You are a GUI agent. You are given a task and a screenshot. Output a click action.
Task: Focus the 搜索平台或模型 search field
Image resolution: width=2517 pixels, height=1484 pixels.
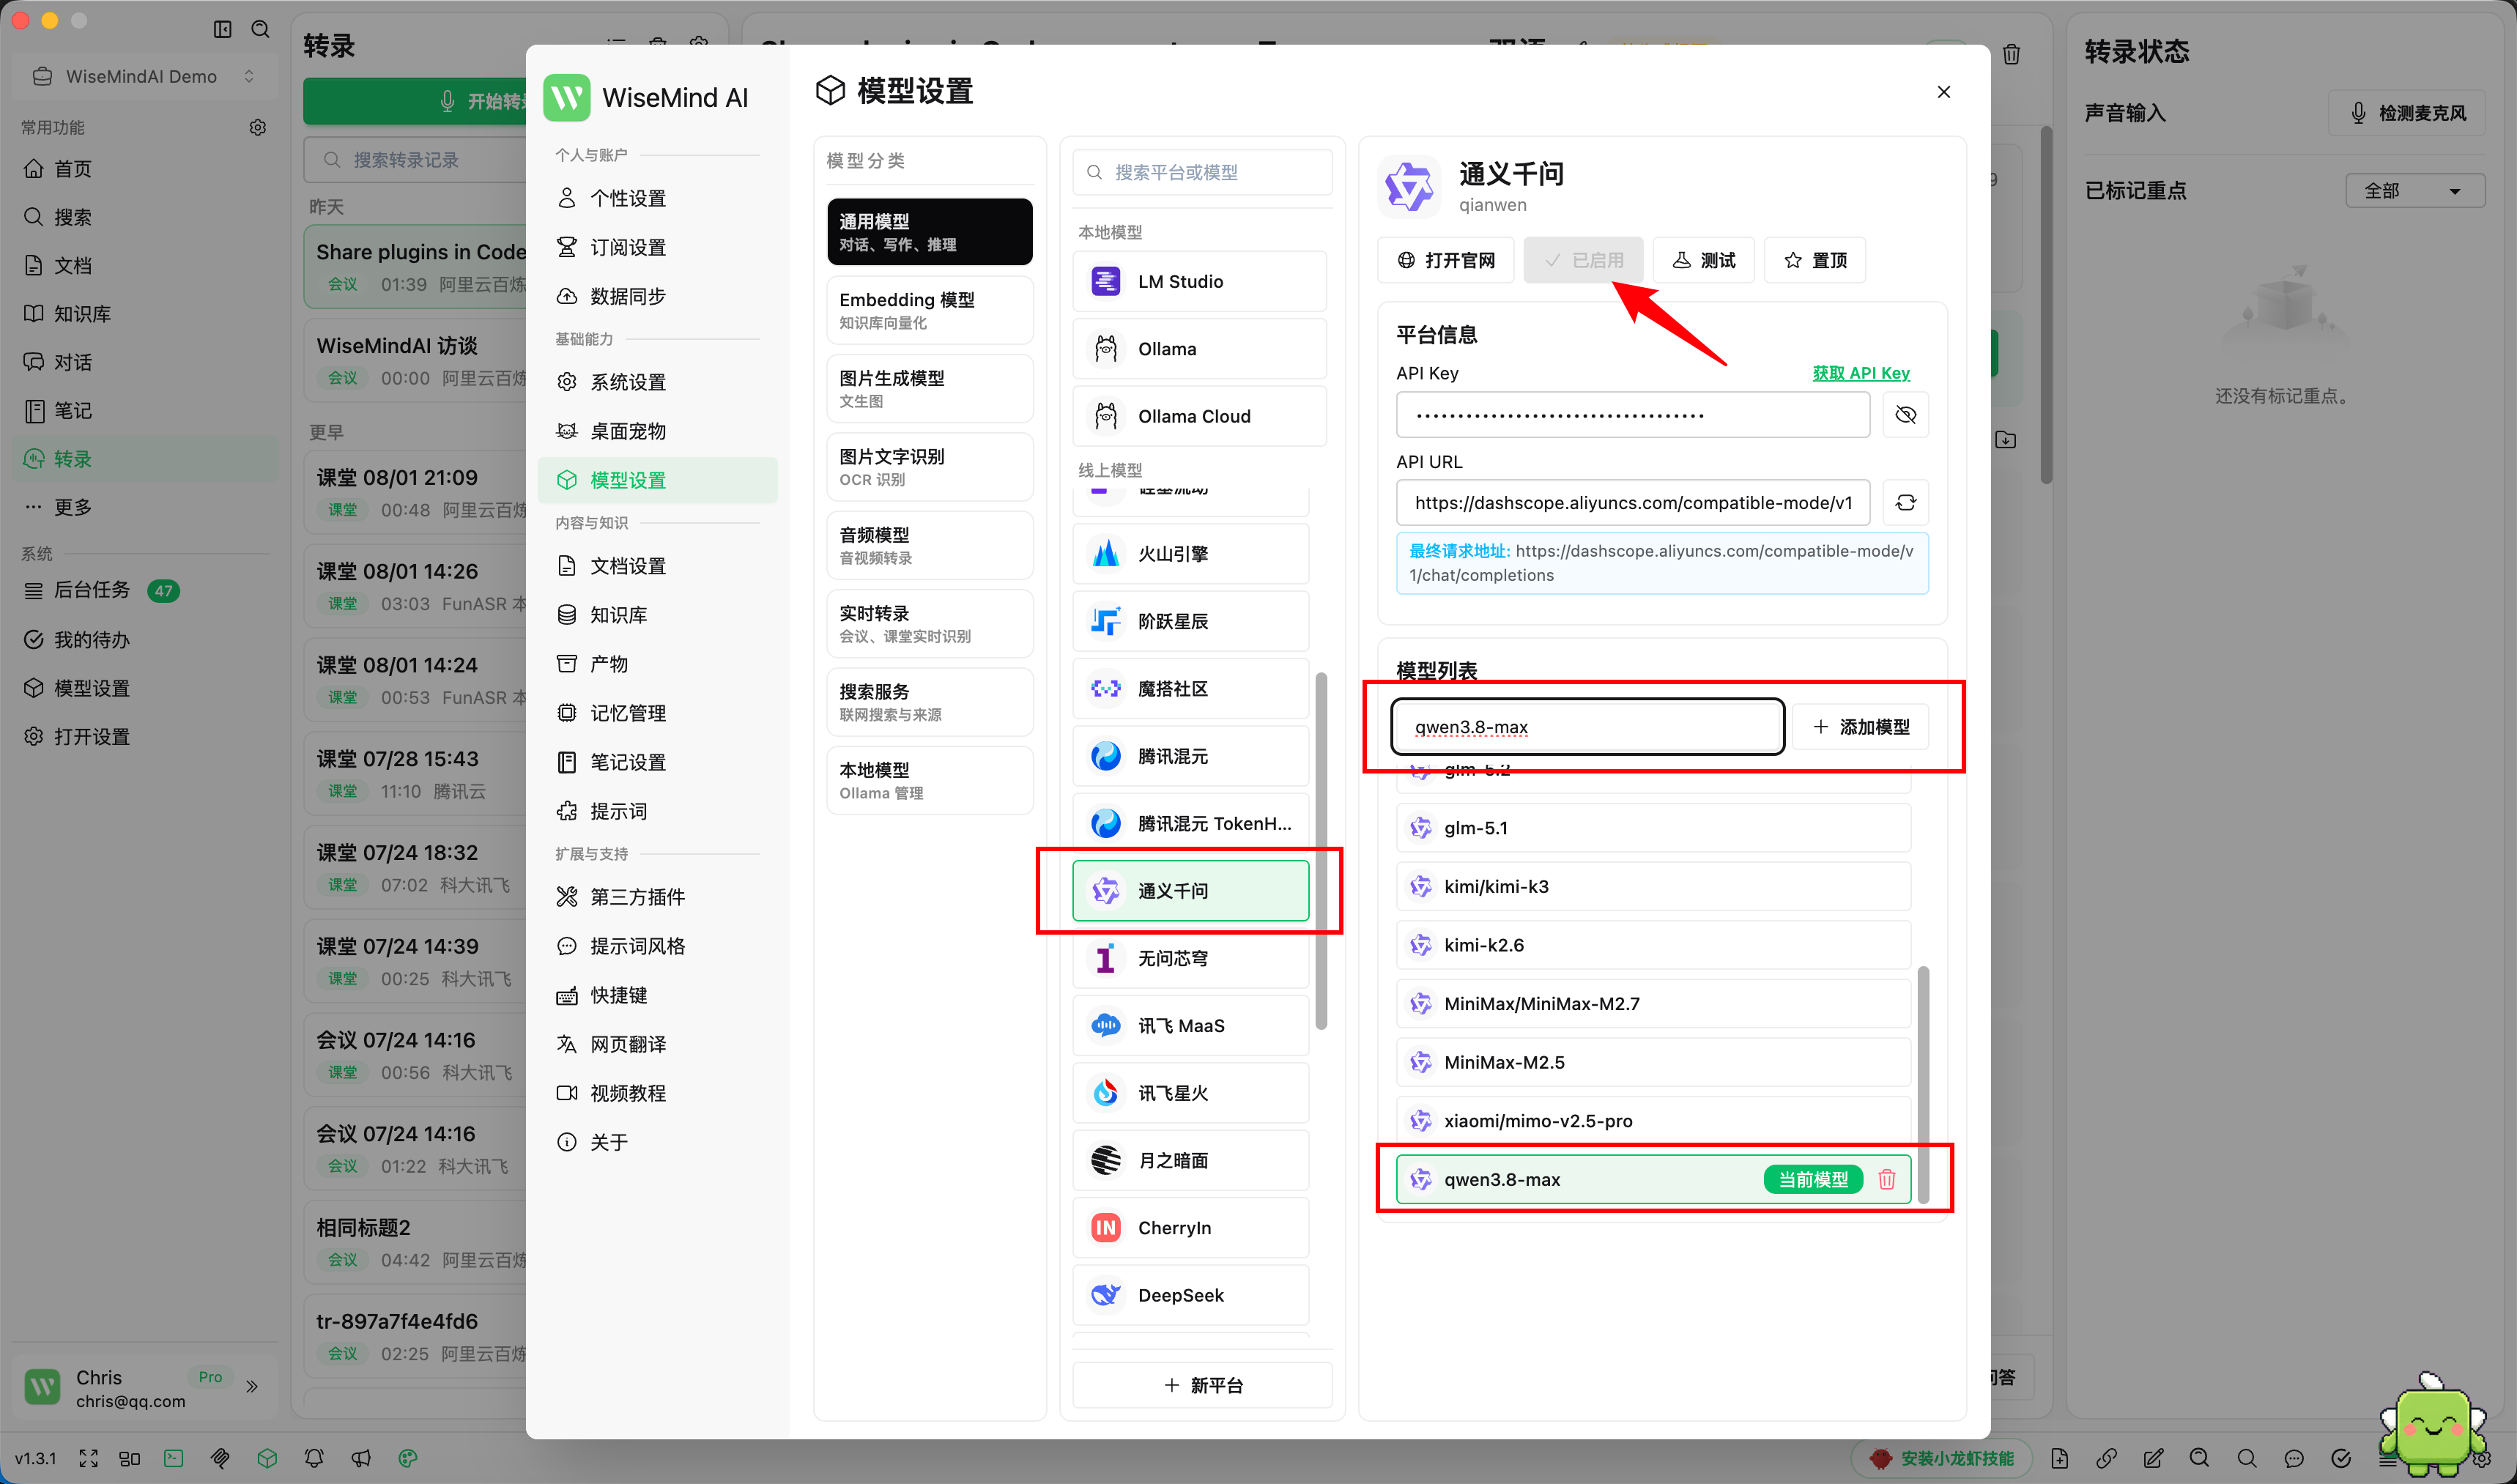[1203, 172]
